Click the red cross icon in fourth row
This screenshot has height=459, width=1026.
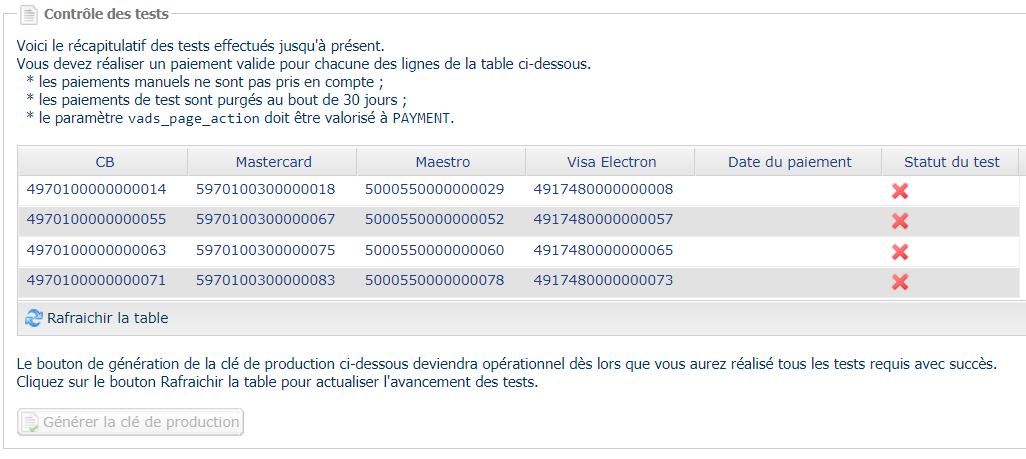click(x=900, y=282)
